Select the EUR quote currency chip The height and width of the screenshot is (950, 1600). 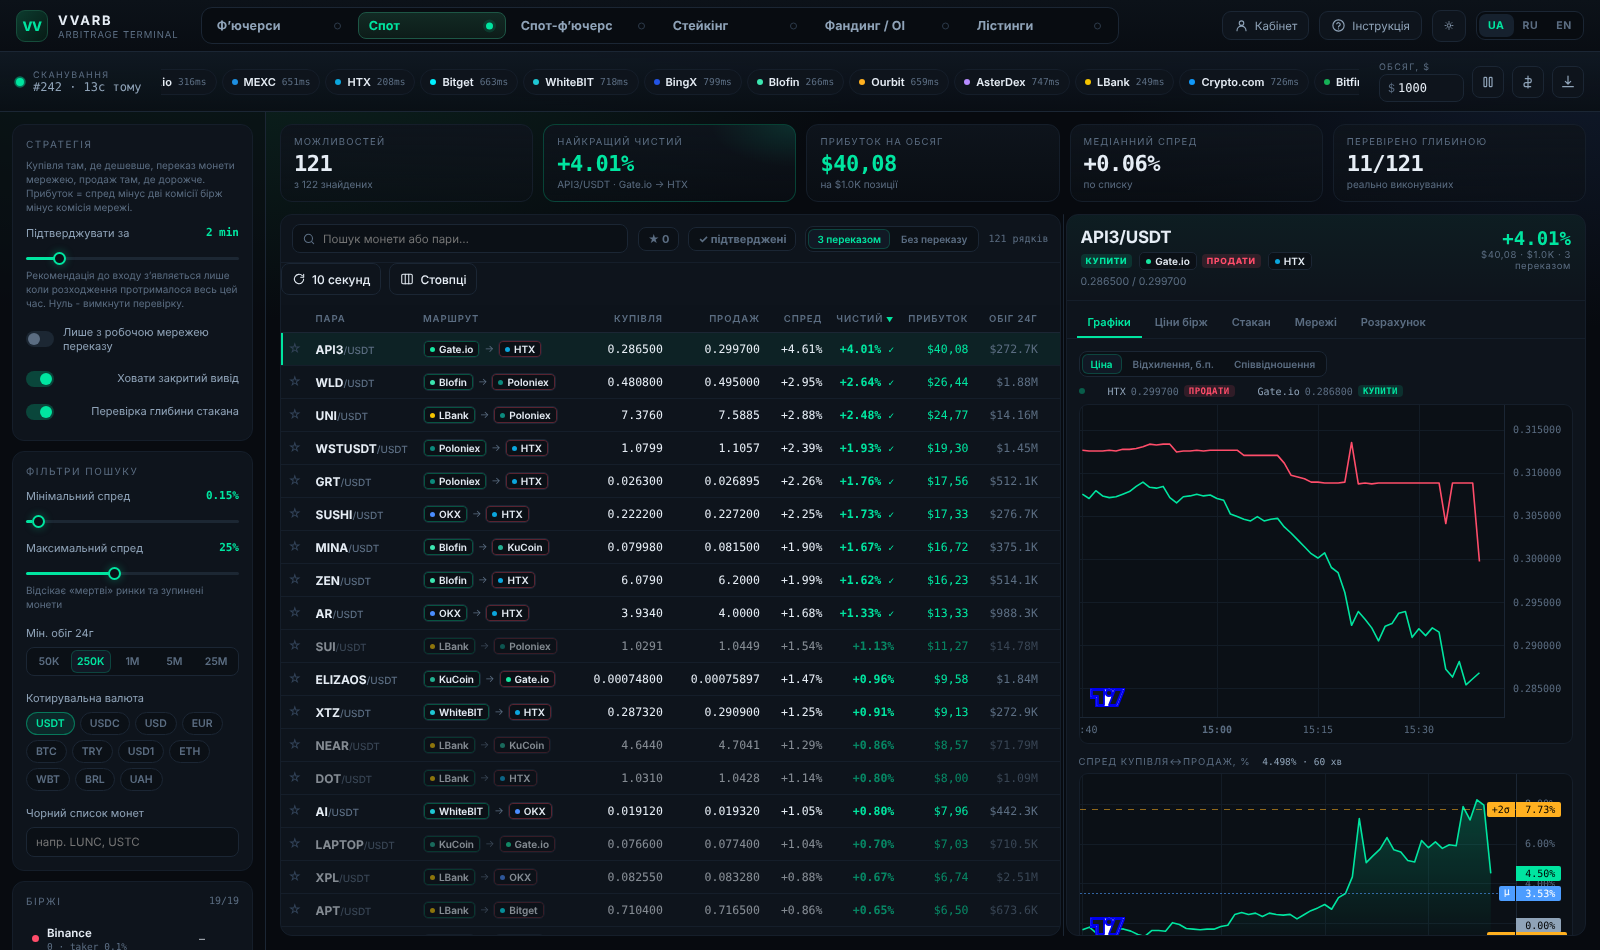click(202, 723)
